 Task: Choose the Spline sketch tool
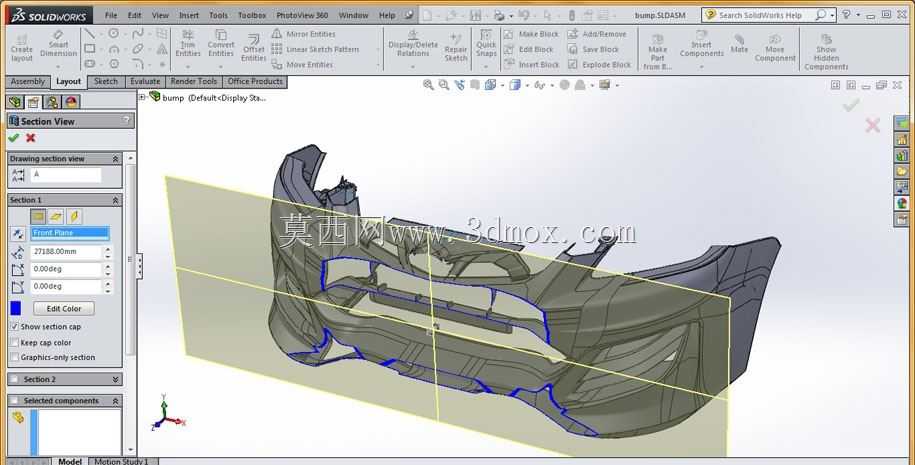pyautogui.click(x=138, y=33)
